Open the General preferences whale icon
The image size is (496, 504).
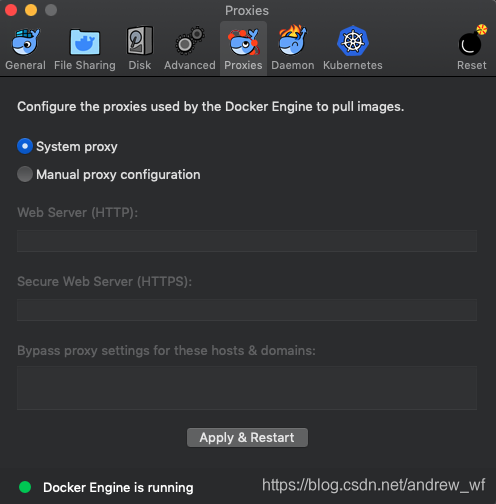(26, 42)
